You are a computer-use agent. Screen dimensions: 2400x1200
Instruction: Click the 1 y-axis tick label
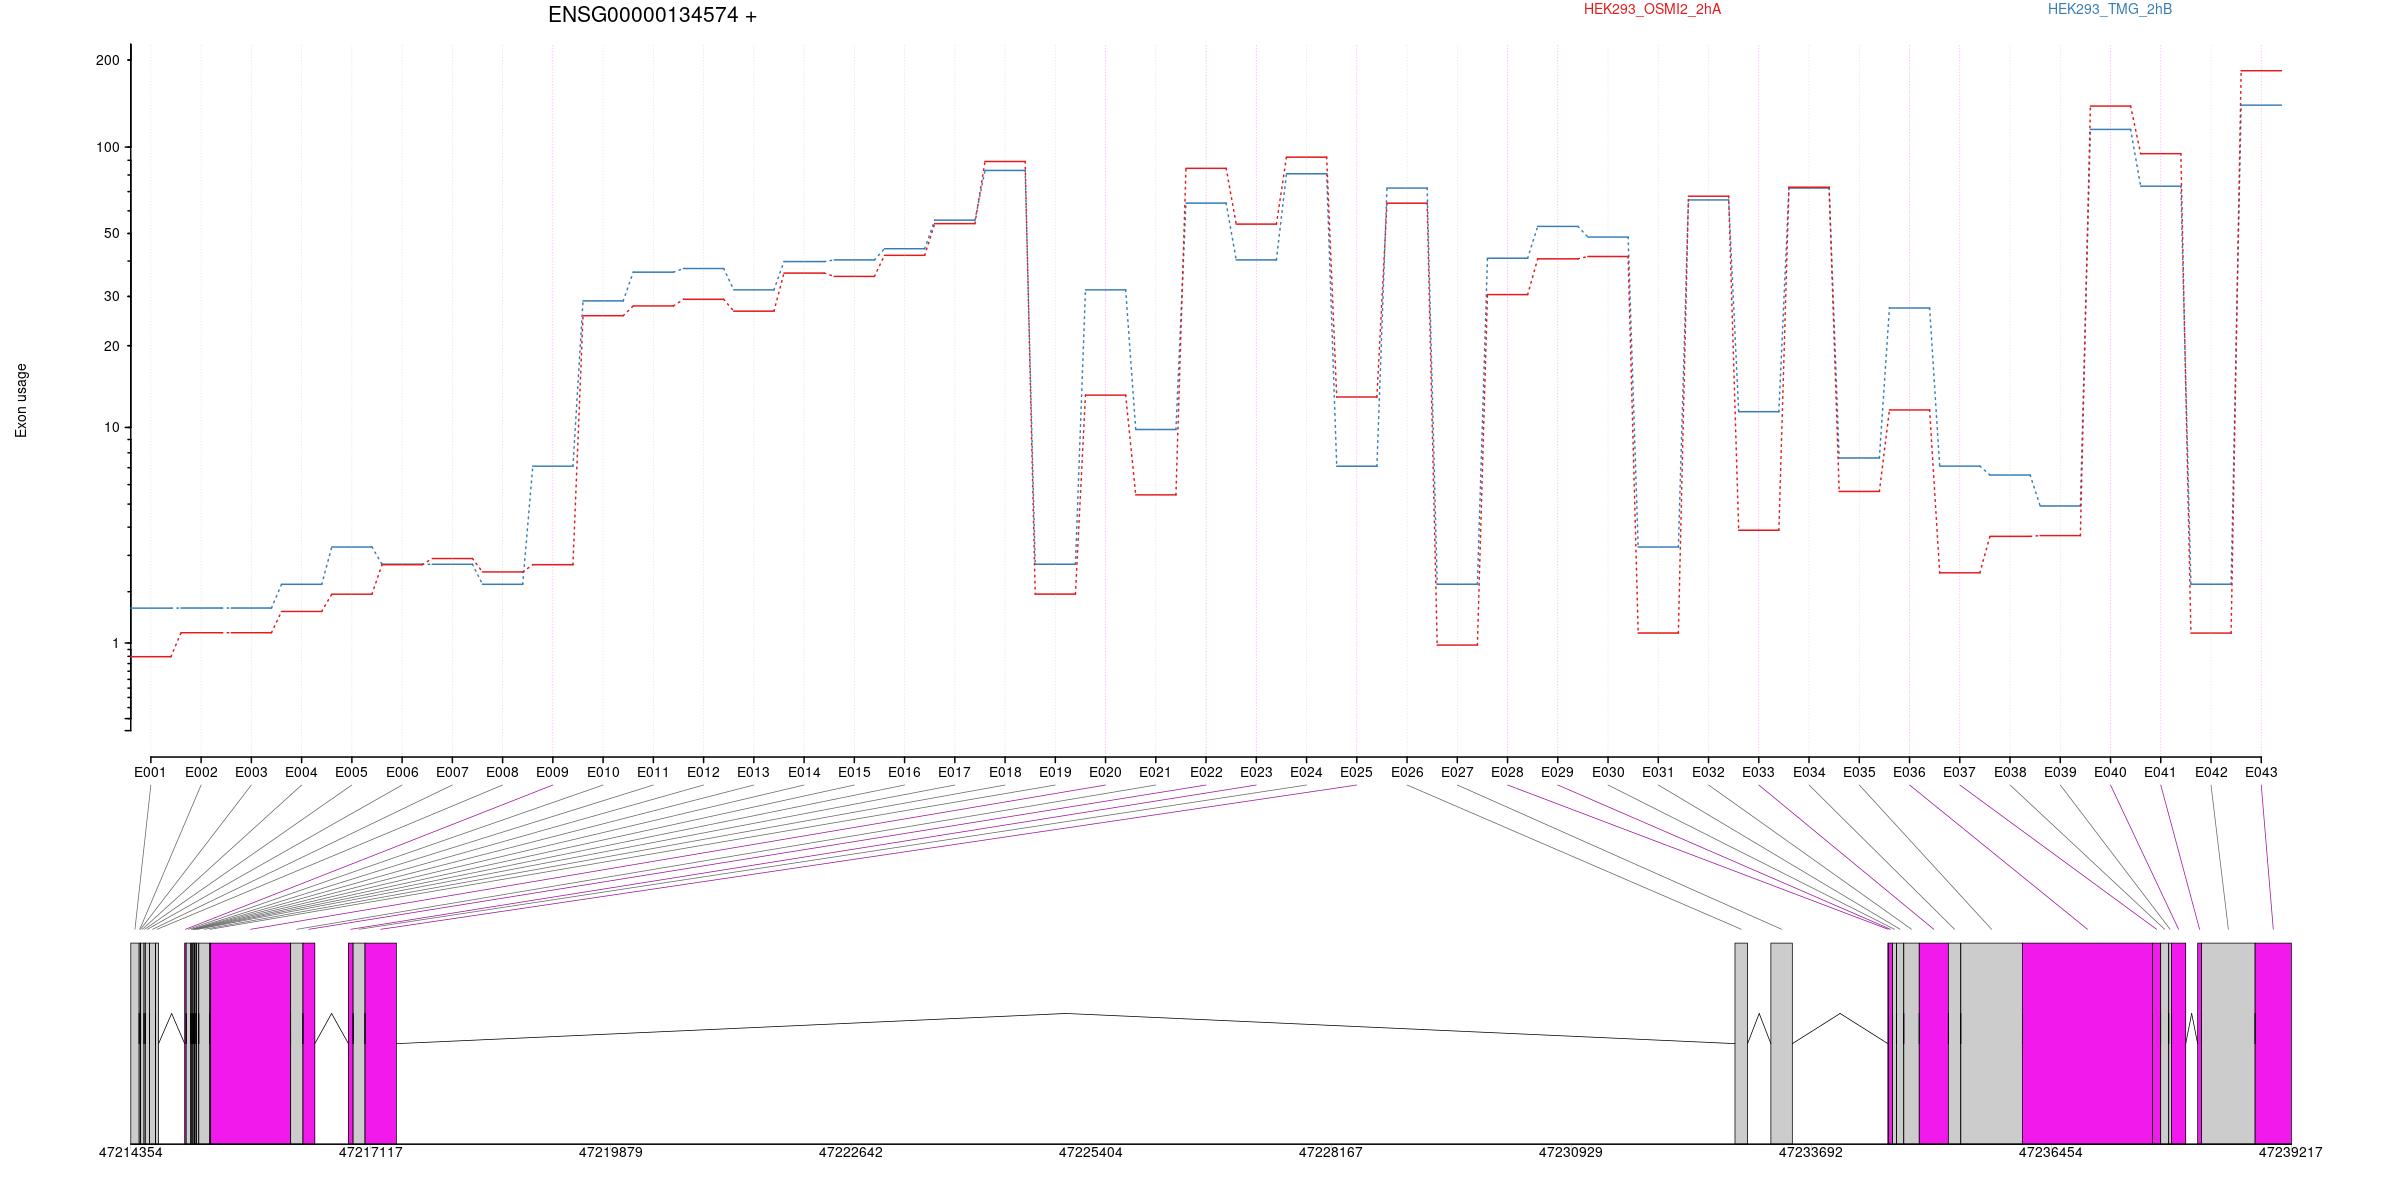[x=115, y=643]
